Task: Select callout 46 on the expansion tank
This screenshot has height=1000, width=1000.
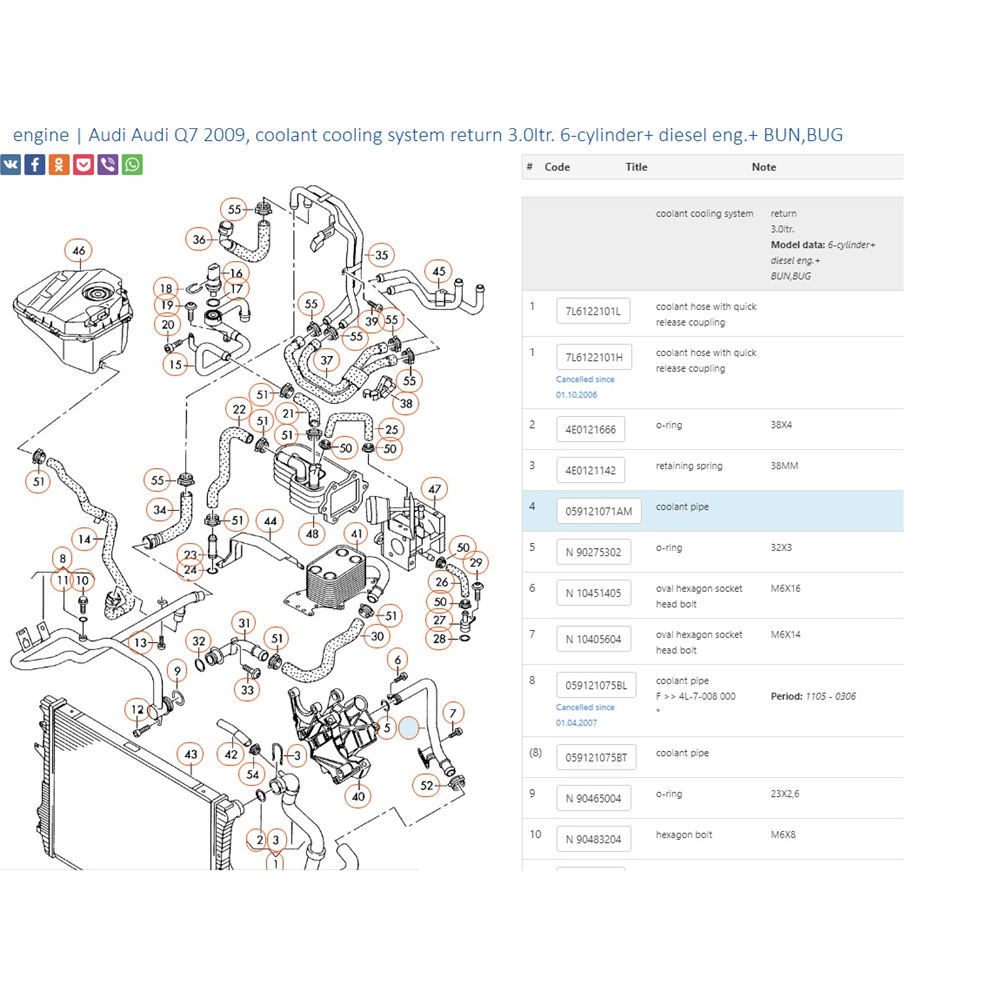Action: click(x=78, y=251)
